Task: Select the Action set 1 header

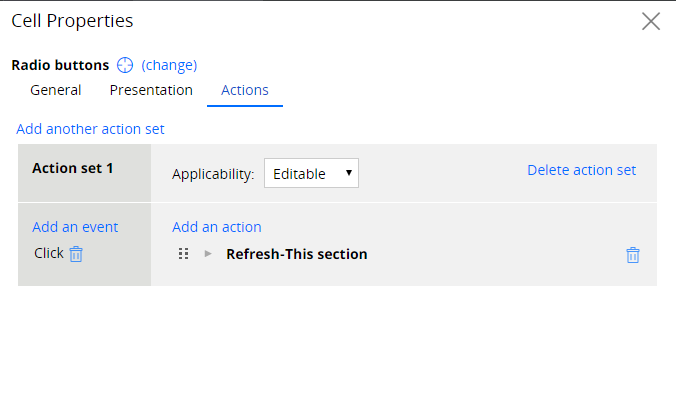Action: 72,168
